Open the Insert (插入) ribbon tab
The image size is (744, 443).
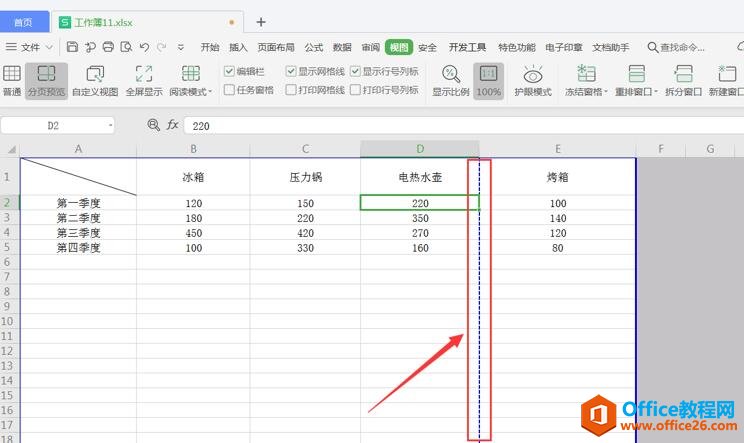pyautogui.click(x=238, y=47)
